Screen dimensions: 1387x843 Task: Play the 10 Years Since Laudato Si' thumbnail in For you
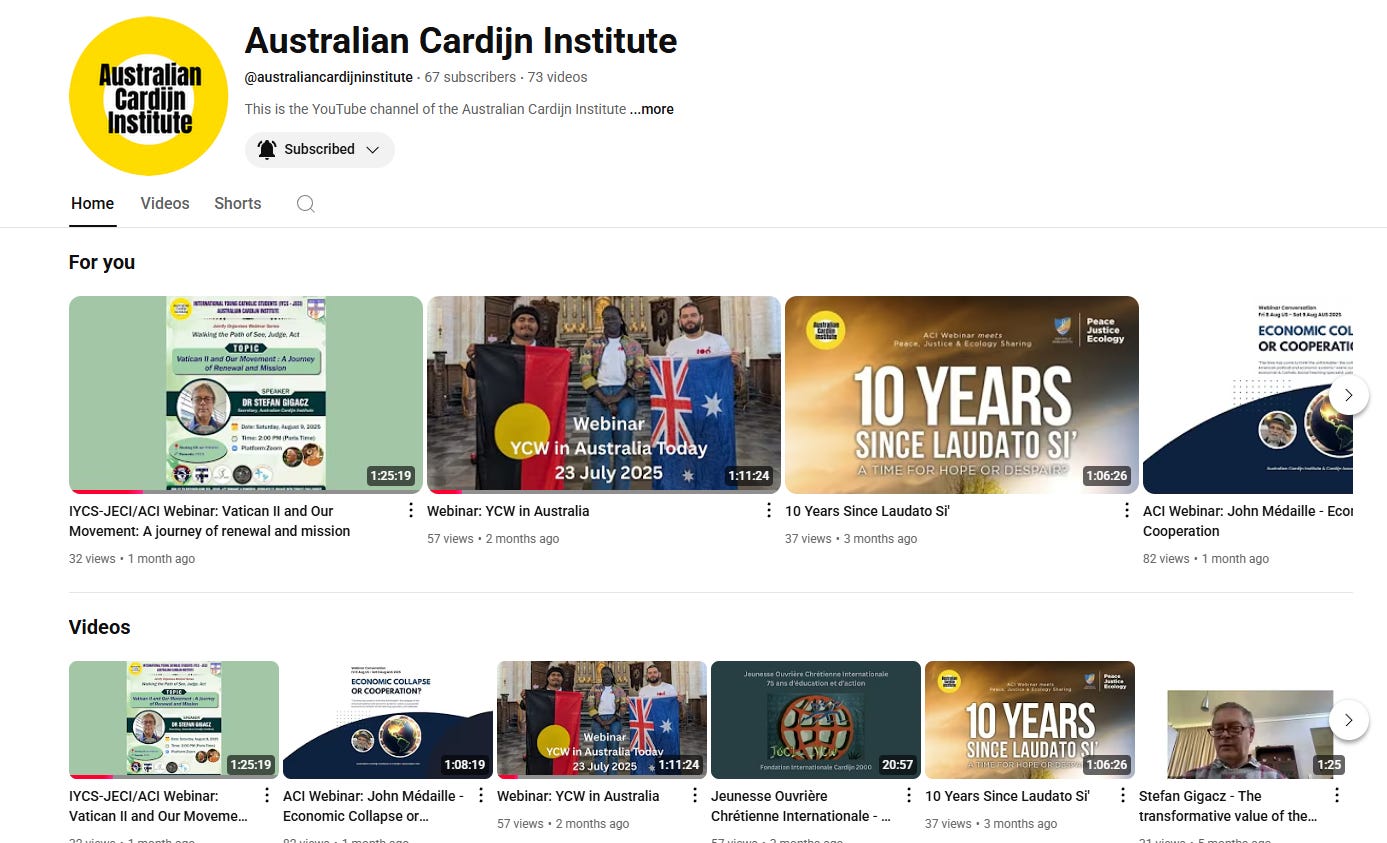coord(962,395)
